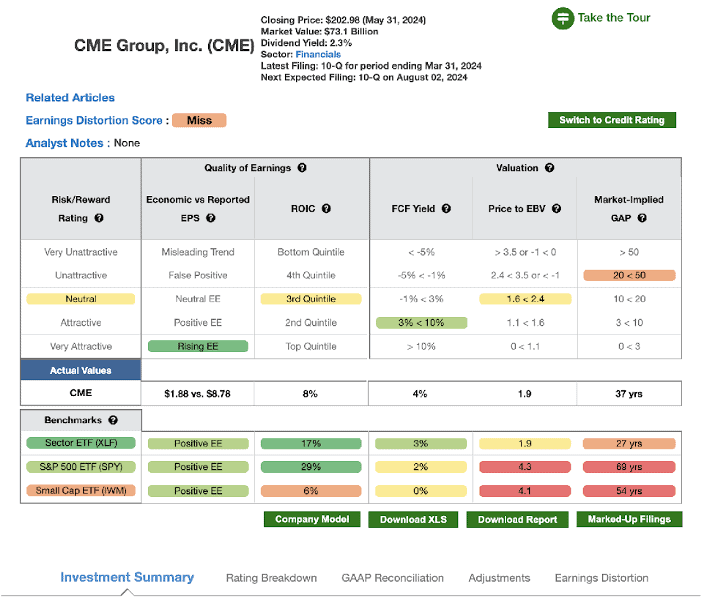The image size is (720, 606).
Task: Click help icon next to Economic vs Reported EPS
Action: (x=210, y=218)
